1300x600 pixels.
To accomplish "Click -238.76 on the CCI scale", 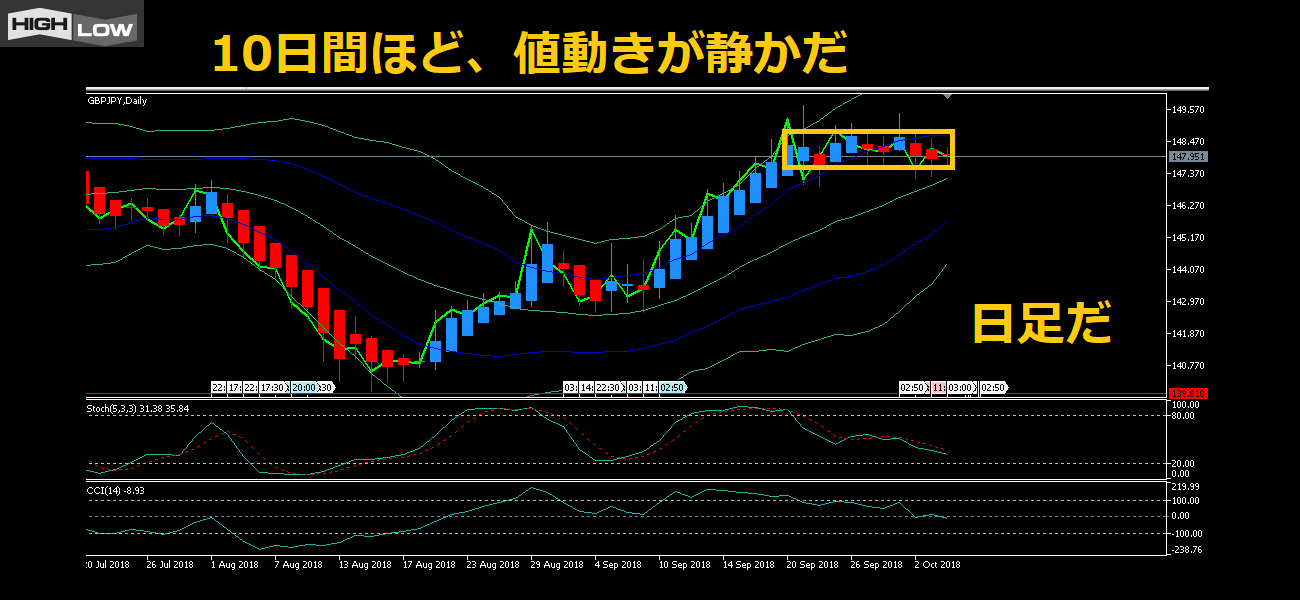I will click(x=1185, y=550).
